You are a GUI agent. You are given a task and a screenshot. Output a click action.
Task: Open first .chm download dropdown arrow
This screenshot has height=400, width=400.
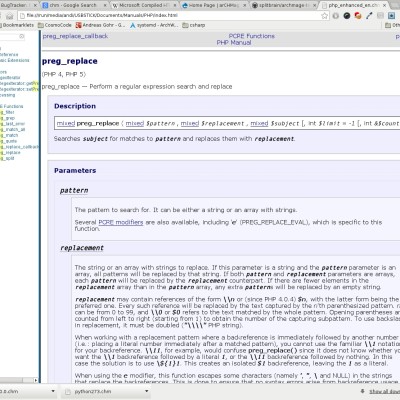pos(53,391)
